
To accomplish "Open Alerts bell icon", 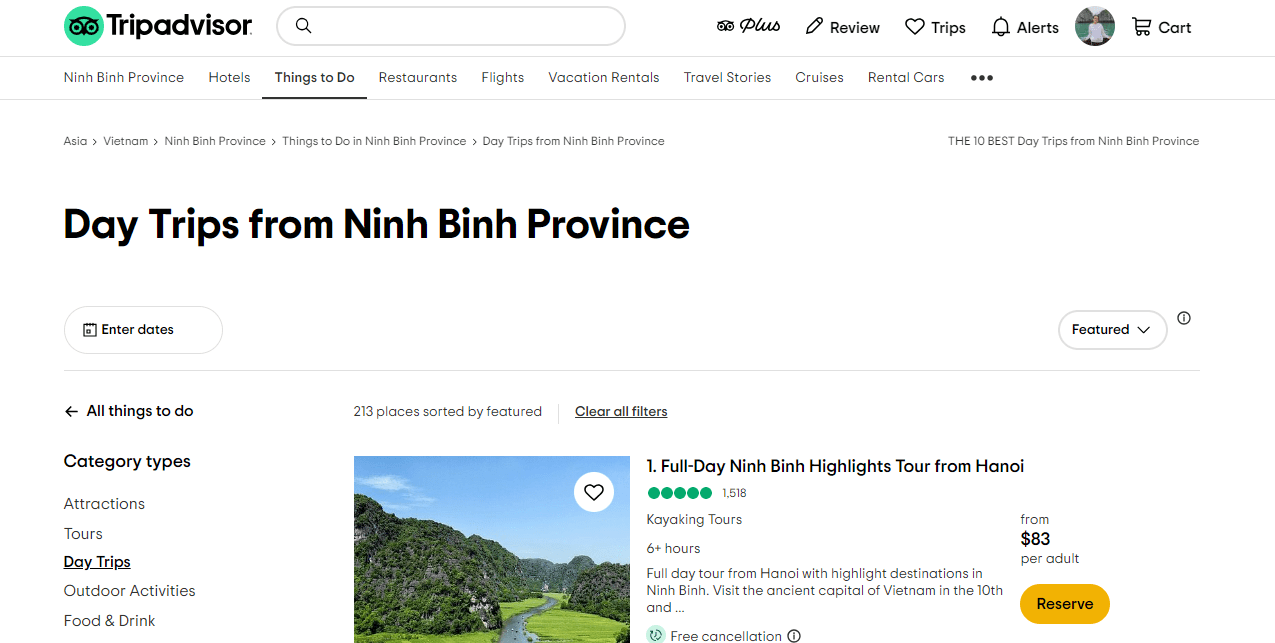I will point(1001,27).
